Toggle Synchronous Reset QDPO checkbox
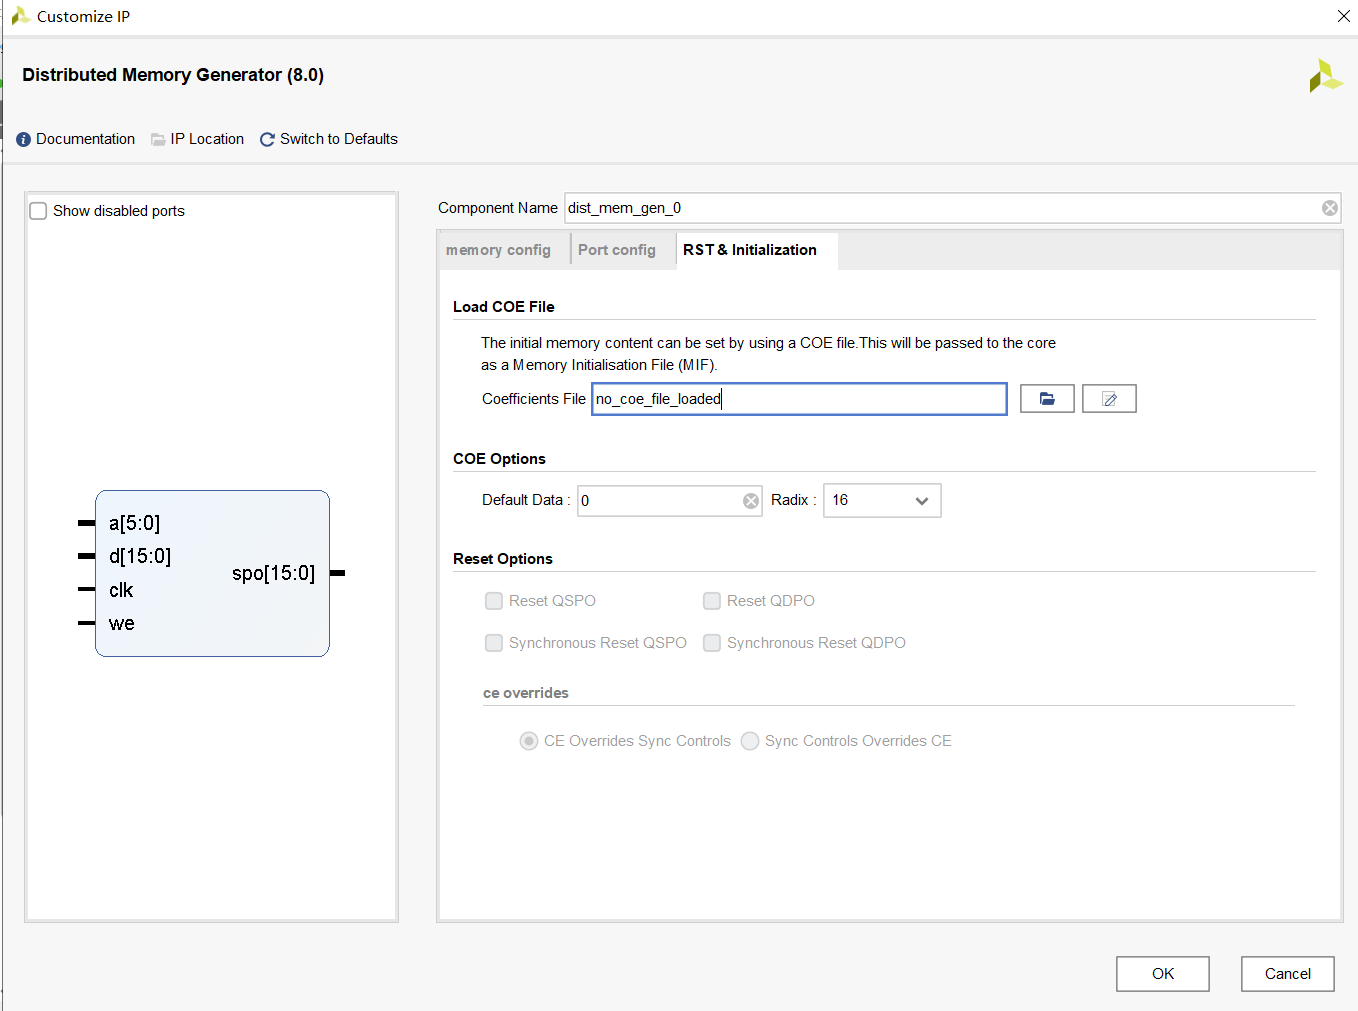This screenshot has width=1358, height=1011. [712, 643]
